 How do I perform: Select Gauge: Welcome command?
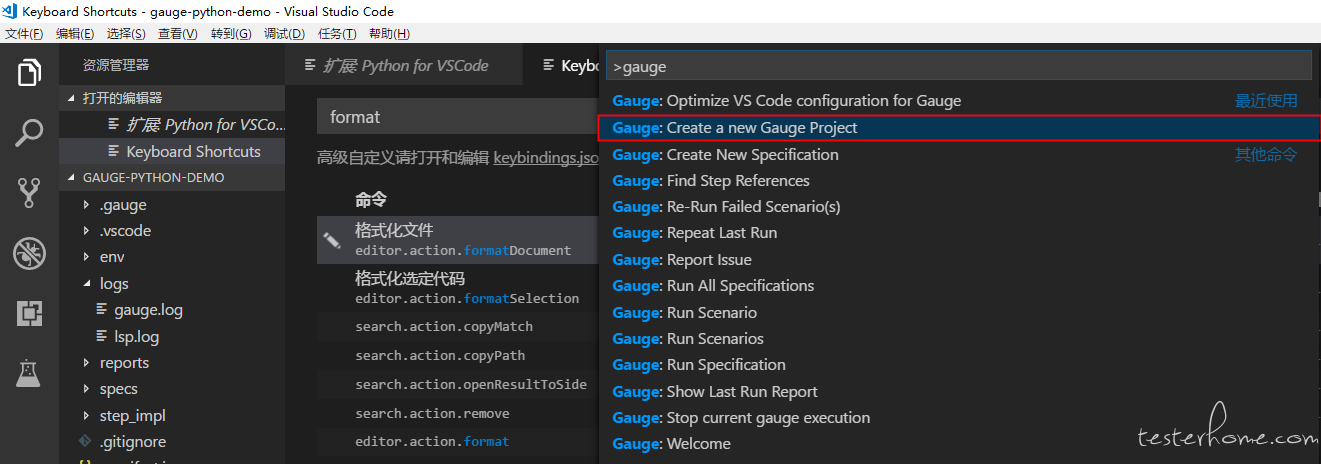[959, 444]
